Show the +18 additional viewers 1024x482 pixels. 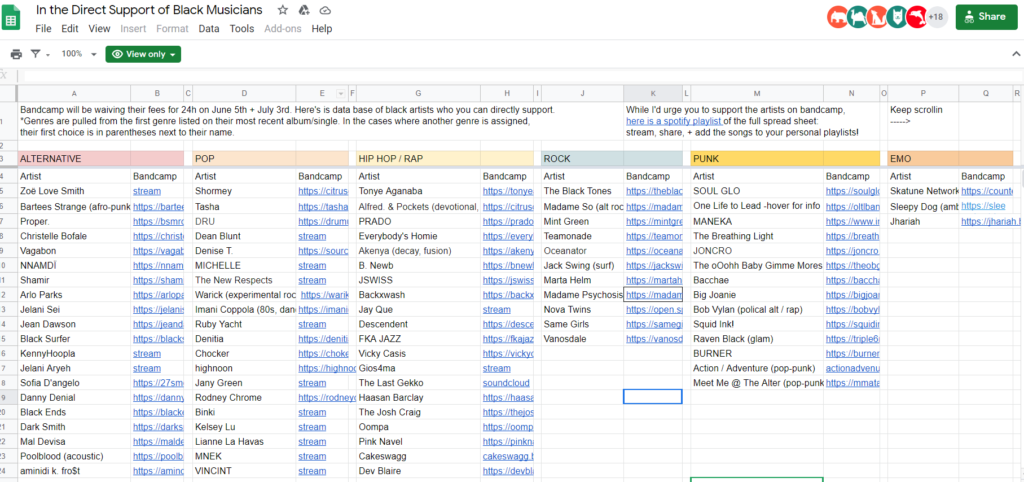(x=936, y=17)
